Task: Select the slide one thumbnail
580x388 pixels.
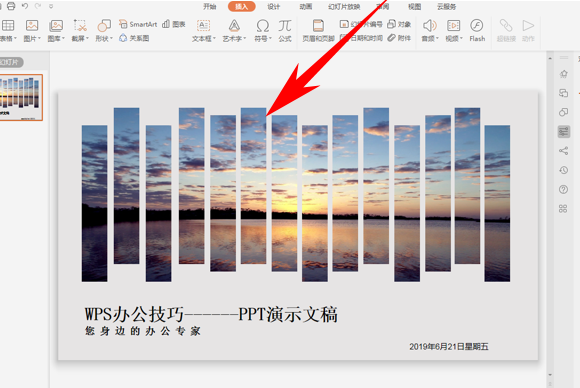Action: tap(21, 97)
